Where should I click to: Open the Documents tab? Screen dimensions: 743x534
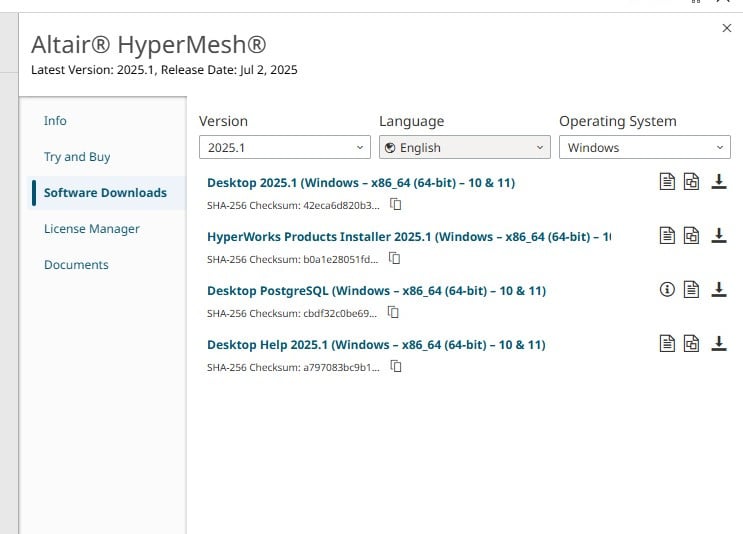(x=76, y=265)
